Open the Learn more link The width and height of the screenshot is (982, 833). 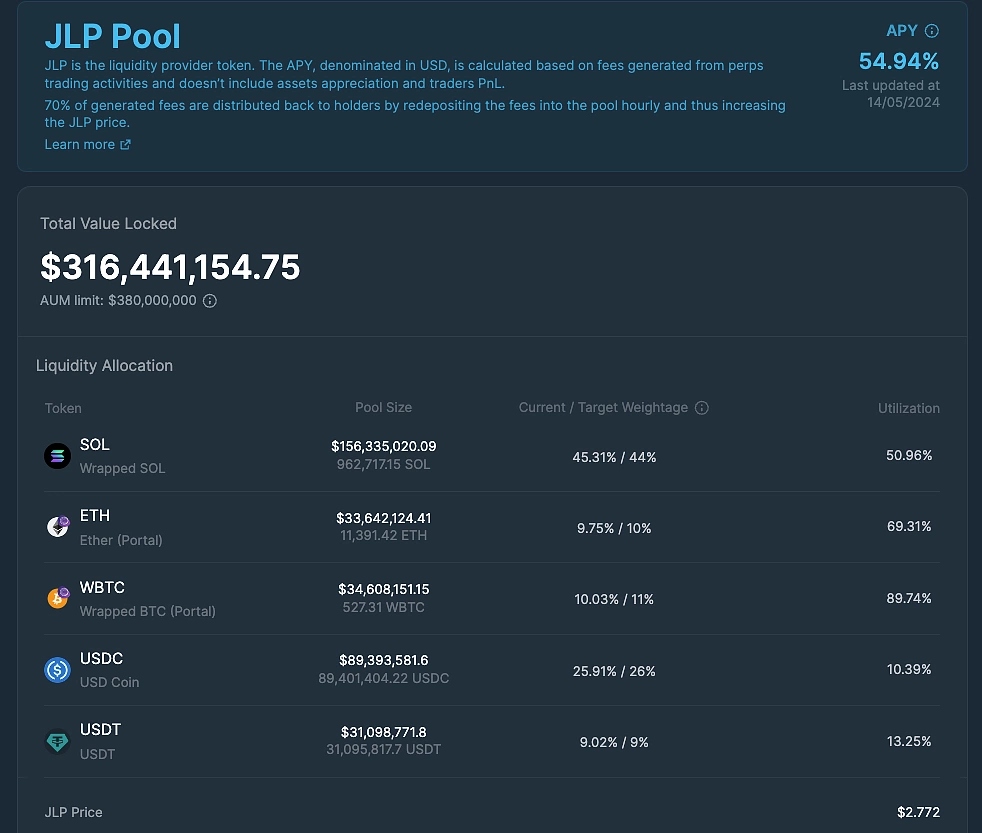(x=80, y=145)
